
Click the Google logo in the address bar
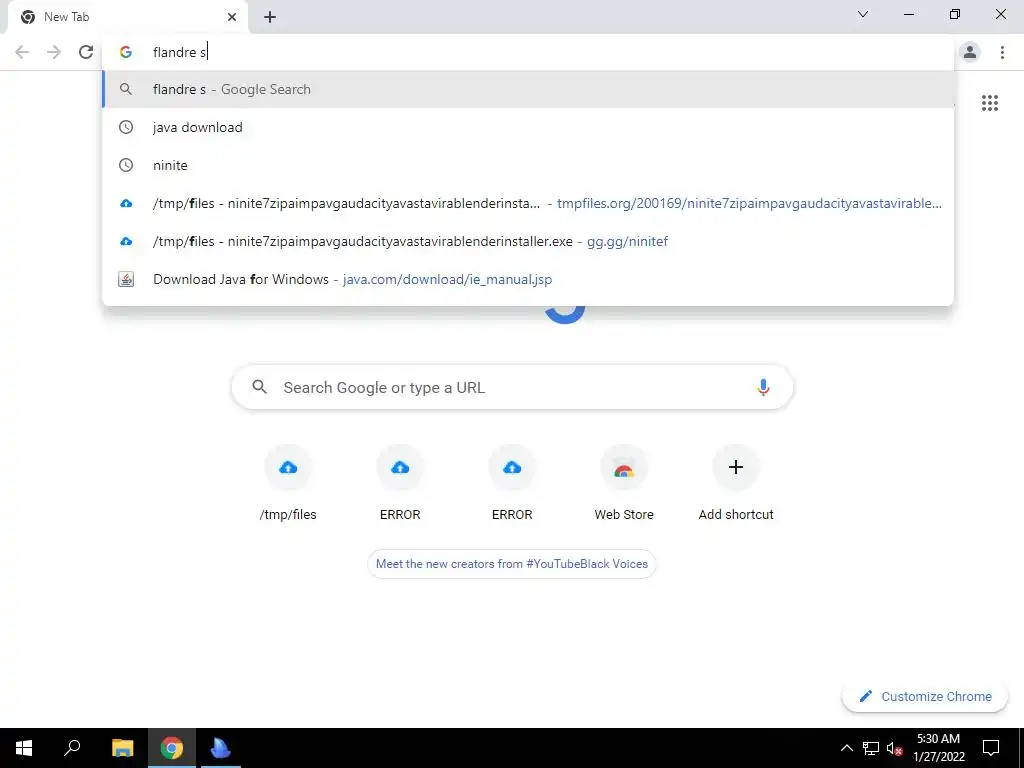point(126,52)
